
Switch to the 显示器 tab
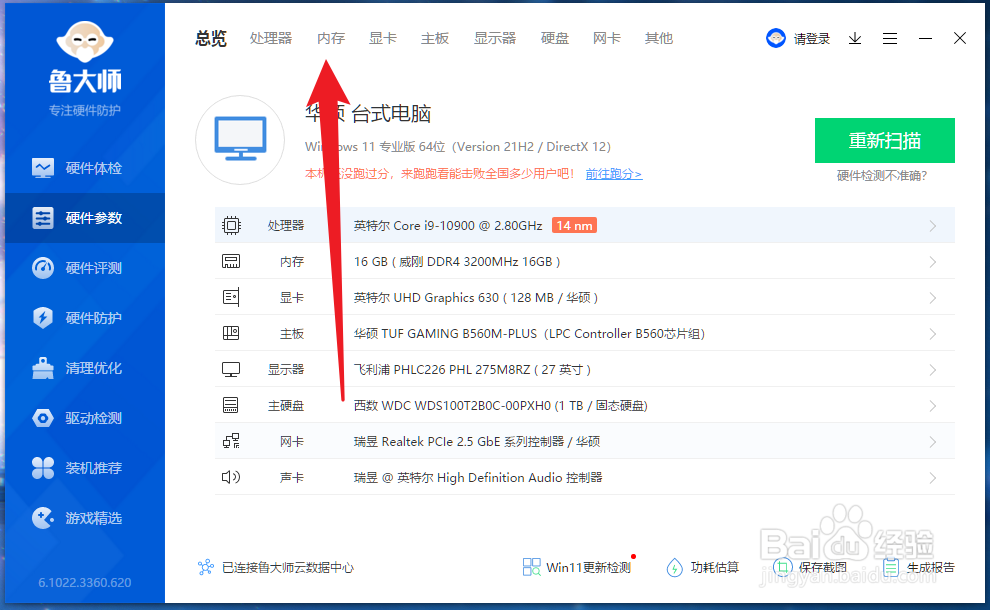pyautogui.click(x=495, y=39)
